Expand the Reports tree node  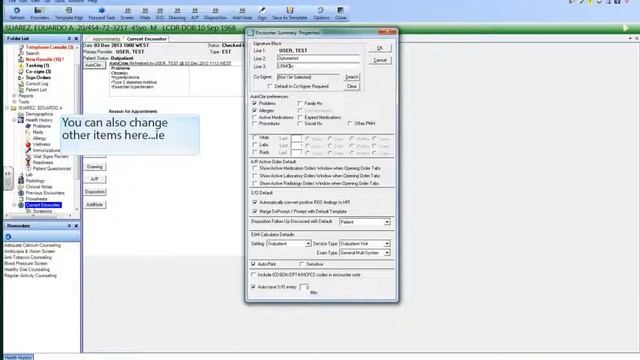(x=14, y=96)
